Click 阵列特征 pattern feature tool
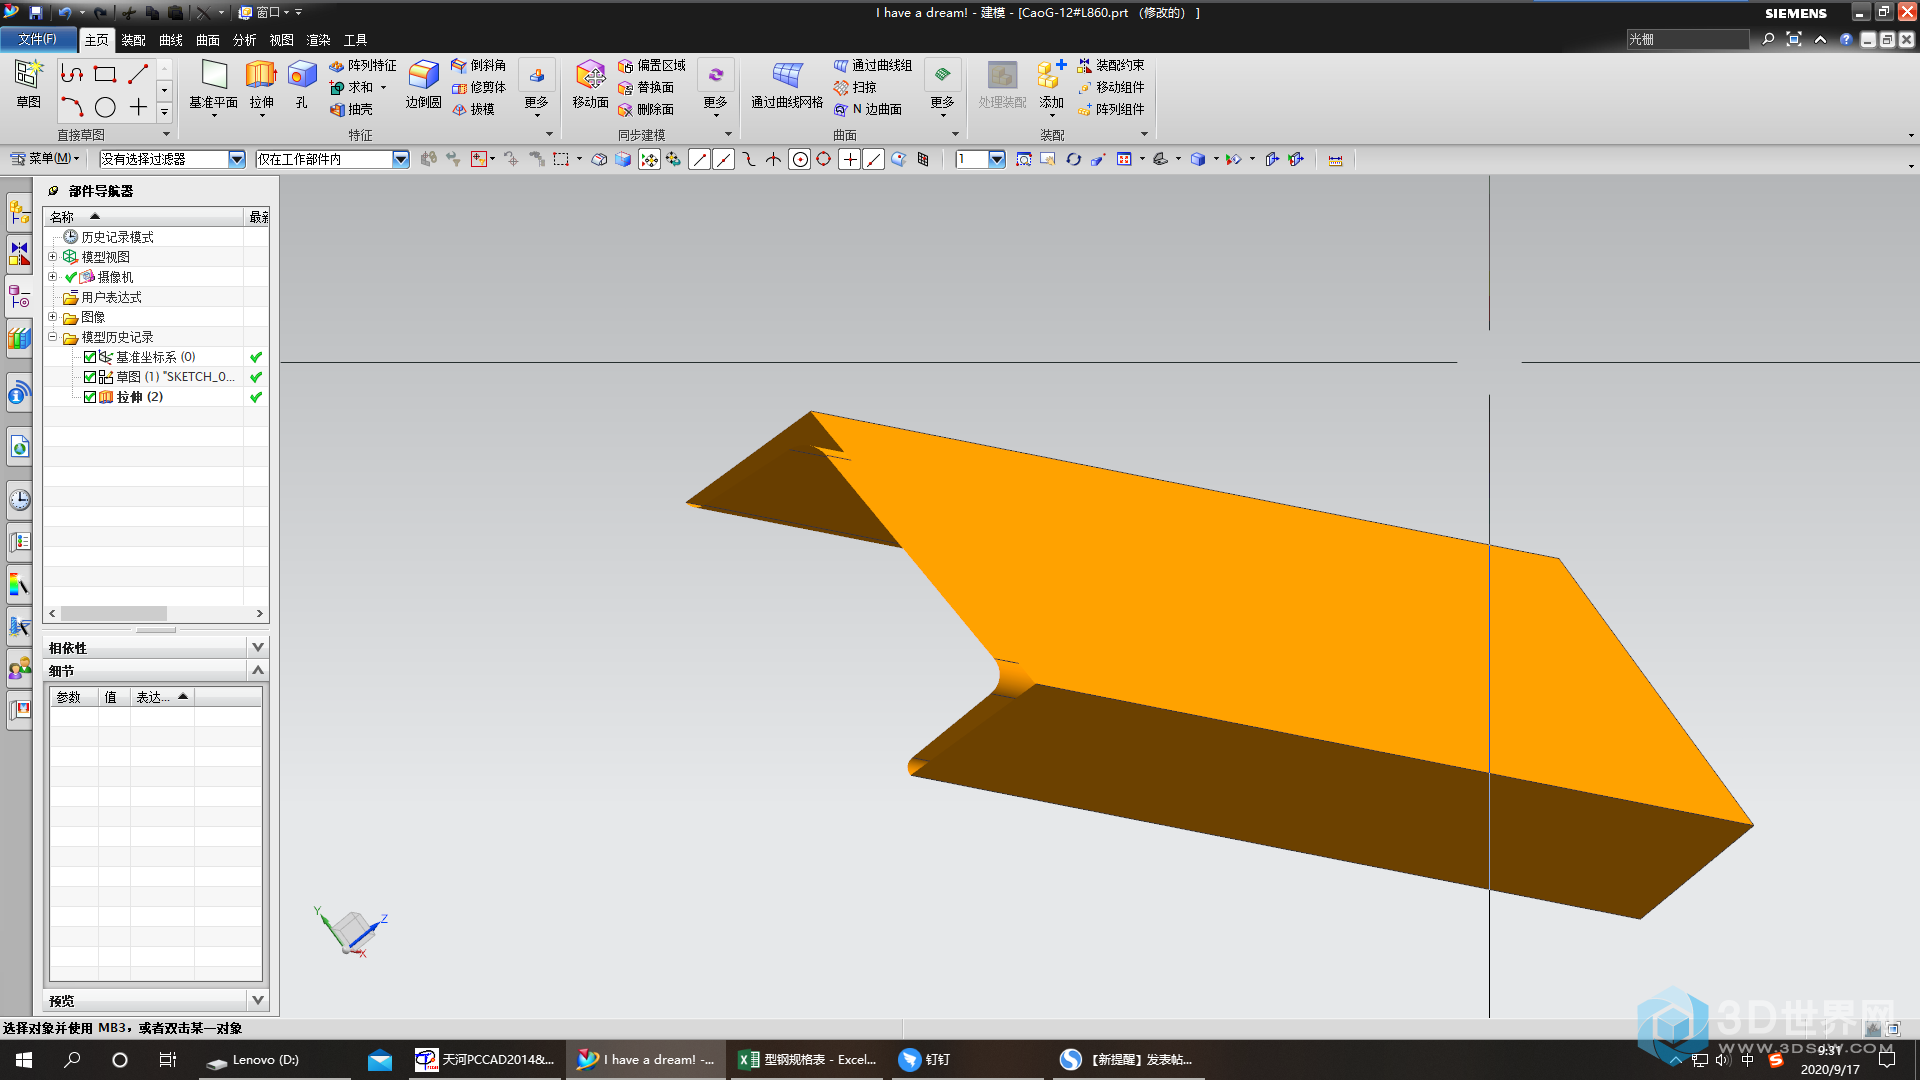 tap(363, 66)
